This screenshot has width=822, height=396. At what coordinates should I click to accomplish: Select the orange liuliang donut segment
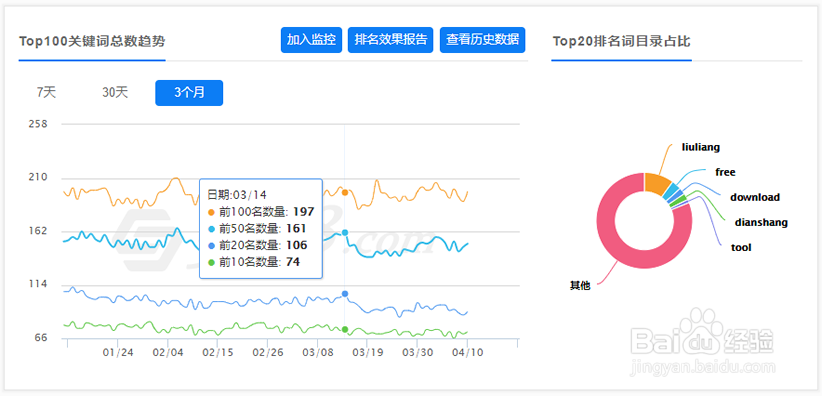click(x=658, y=183)
